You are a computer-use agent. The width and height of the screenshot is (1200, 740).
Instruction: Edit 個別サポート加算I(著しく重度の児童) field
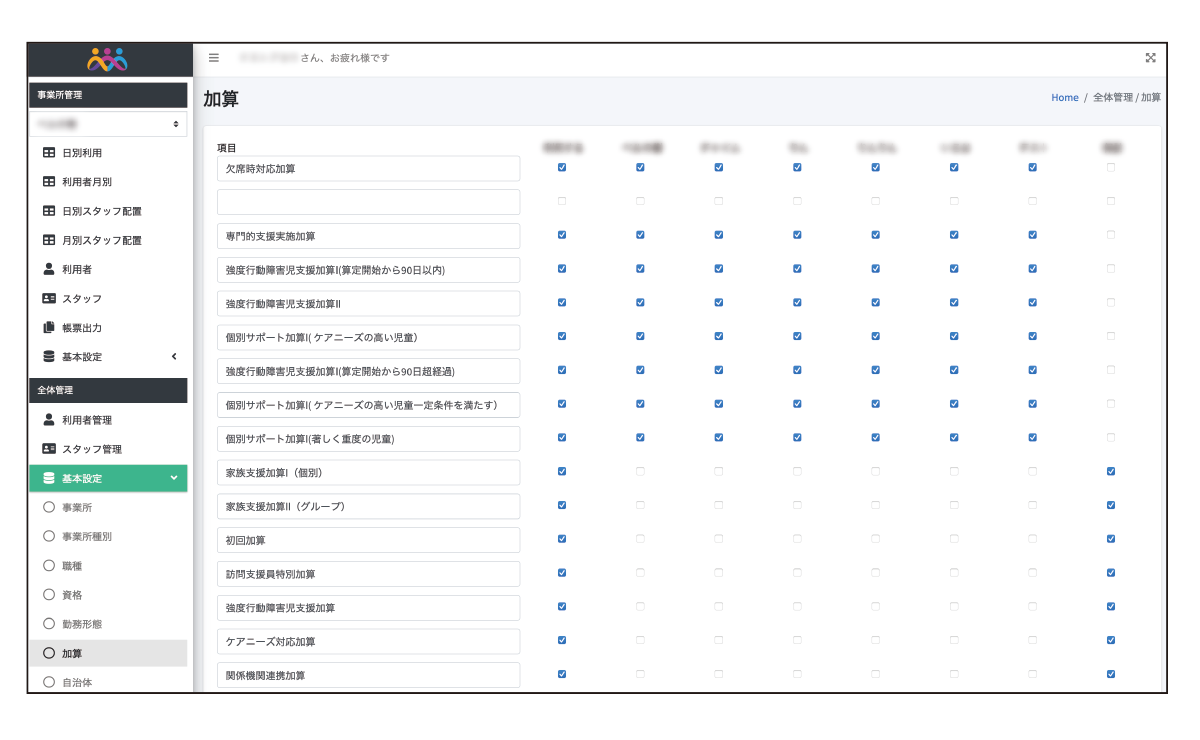pos(369,439)
